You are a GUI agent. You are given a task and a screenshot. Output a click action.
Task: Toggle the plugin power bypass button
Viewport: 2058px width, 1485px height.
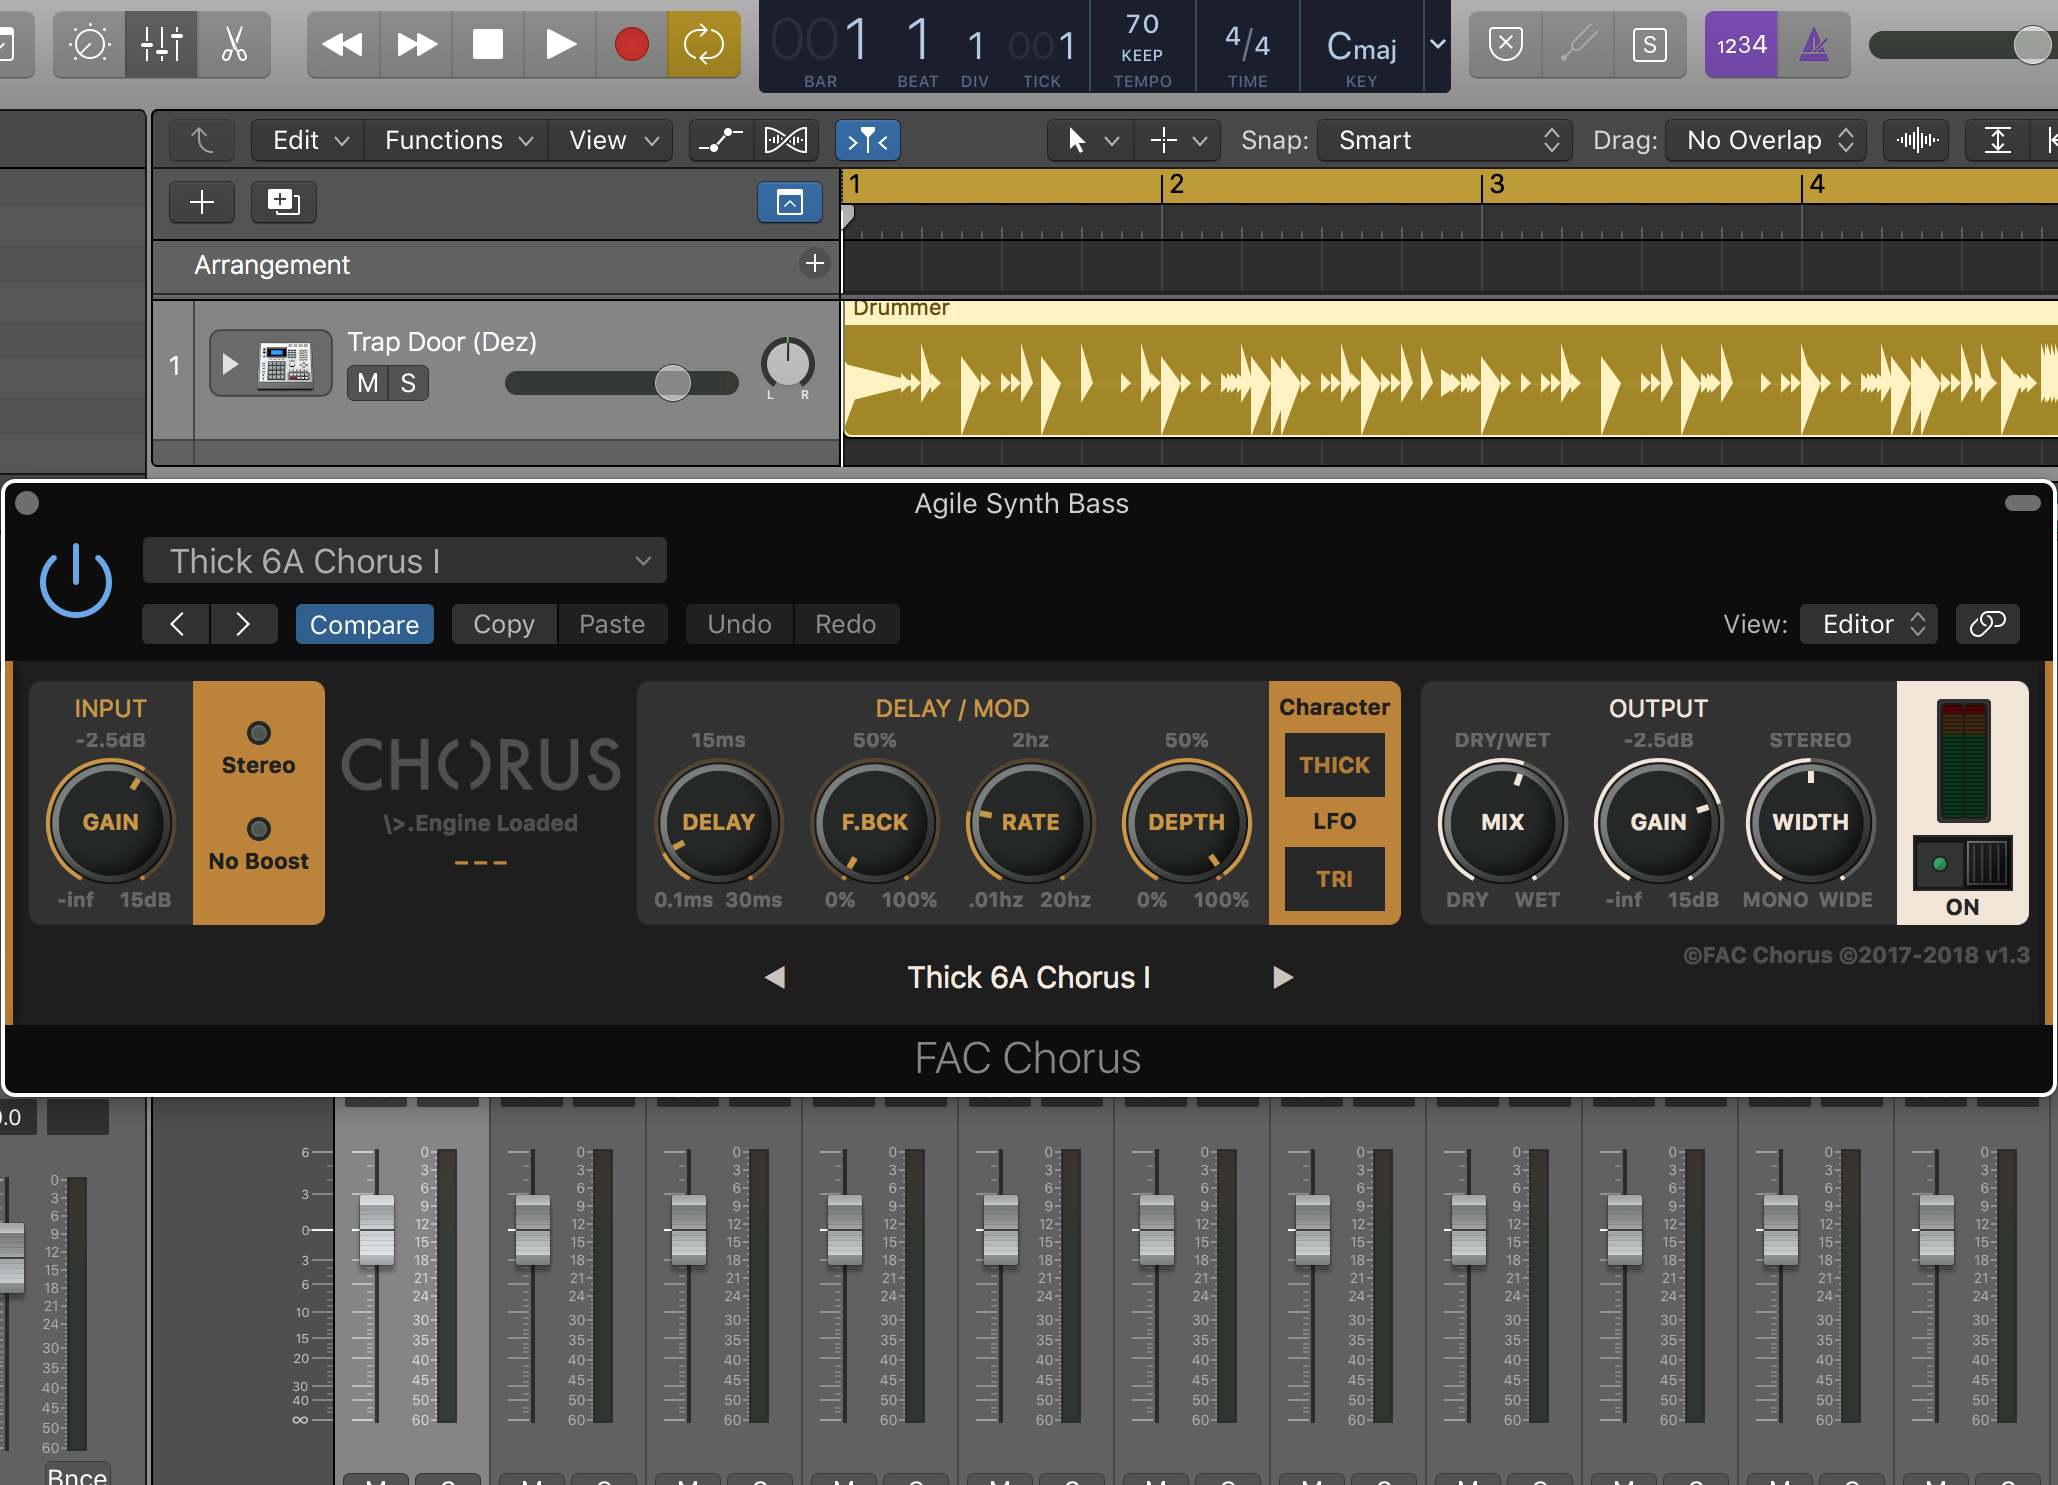pos(76,581)
